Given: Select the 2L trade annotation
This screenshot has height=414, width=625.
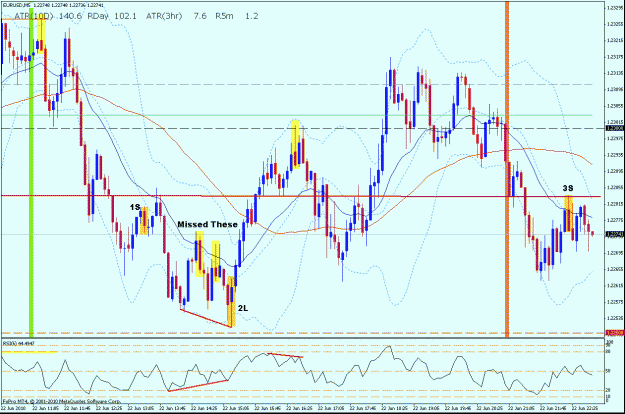Looking at the screenshot, I should coord(243,308).
